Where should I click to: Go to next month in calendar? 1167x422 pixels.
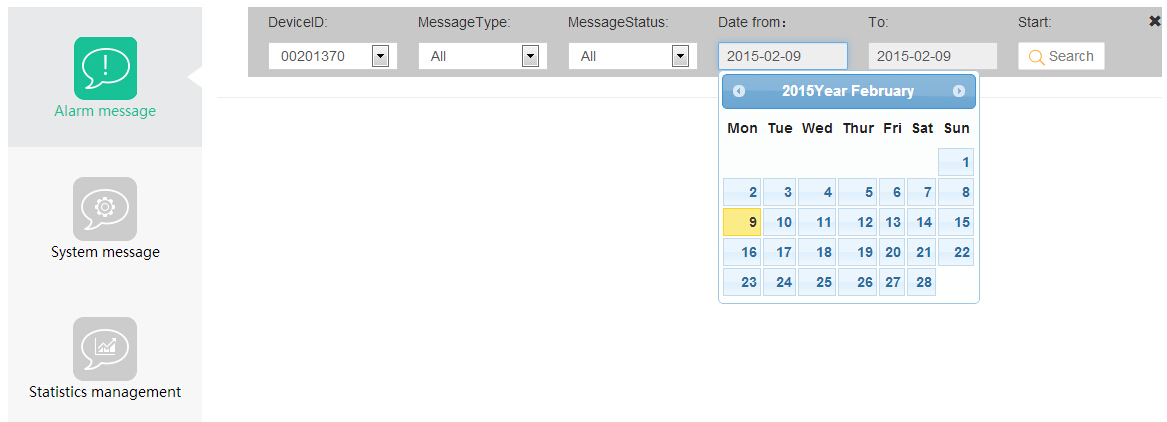coord(959,91)
